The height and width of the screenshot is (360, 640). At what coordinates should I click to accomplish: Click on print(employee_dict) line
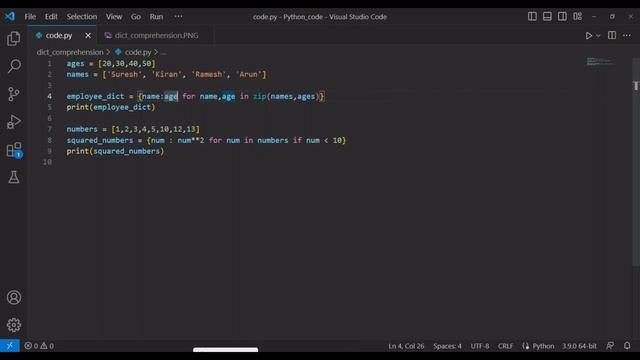pos(111,107)
